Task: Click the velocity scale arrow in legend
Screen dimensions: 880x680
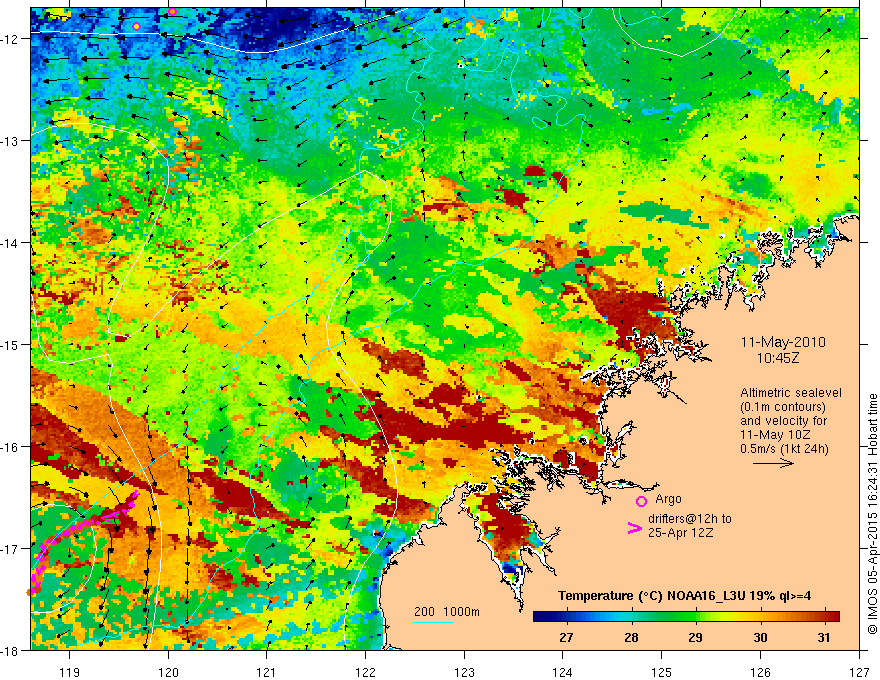Action: coord(773,463)
